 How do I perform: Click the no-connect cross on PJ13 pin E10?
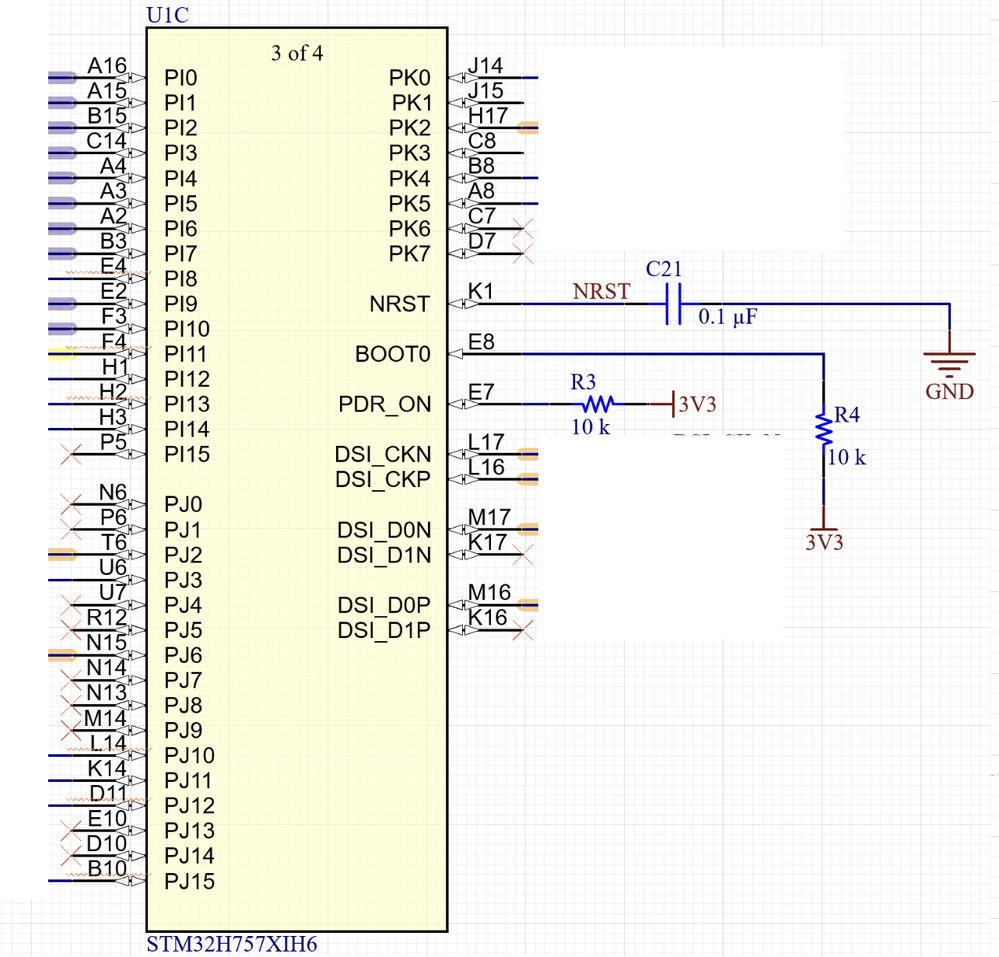pyautogui.click(x=71, y=831)
